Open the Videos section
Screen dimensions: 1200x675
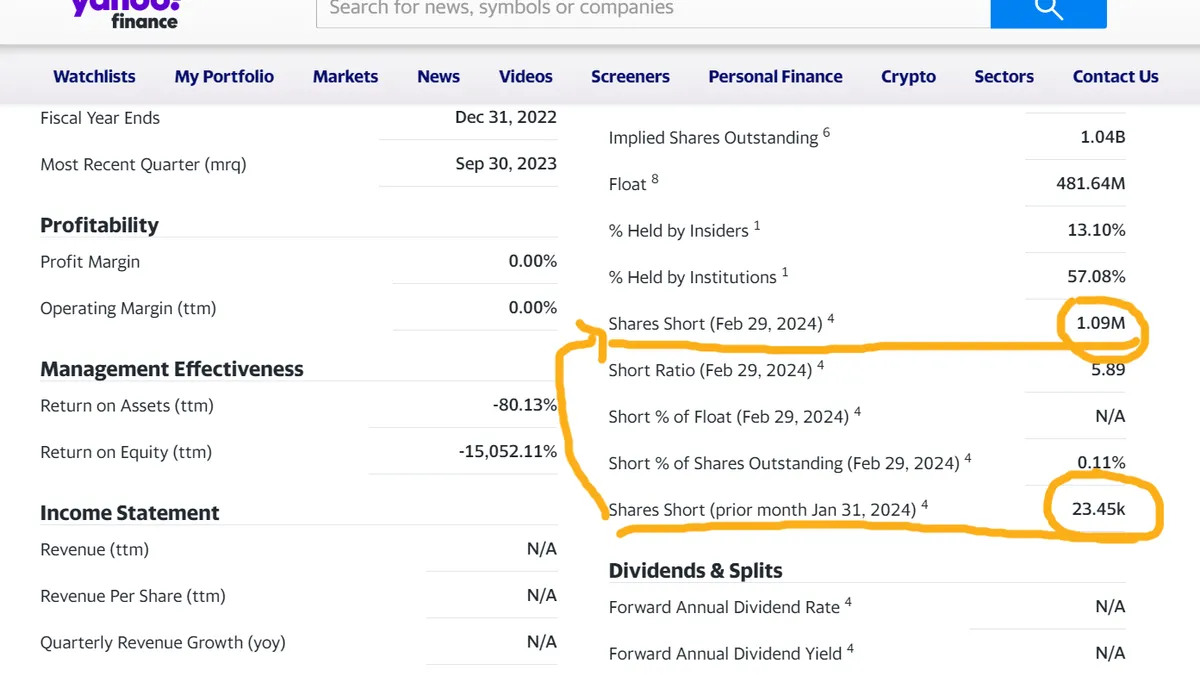point(525,77)
